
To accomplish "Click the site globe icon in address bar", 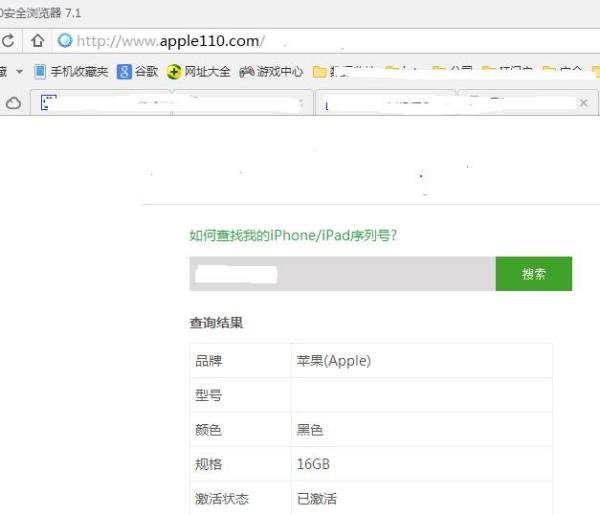I will pos(65,41).
